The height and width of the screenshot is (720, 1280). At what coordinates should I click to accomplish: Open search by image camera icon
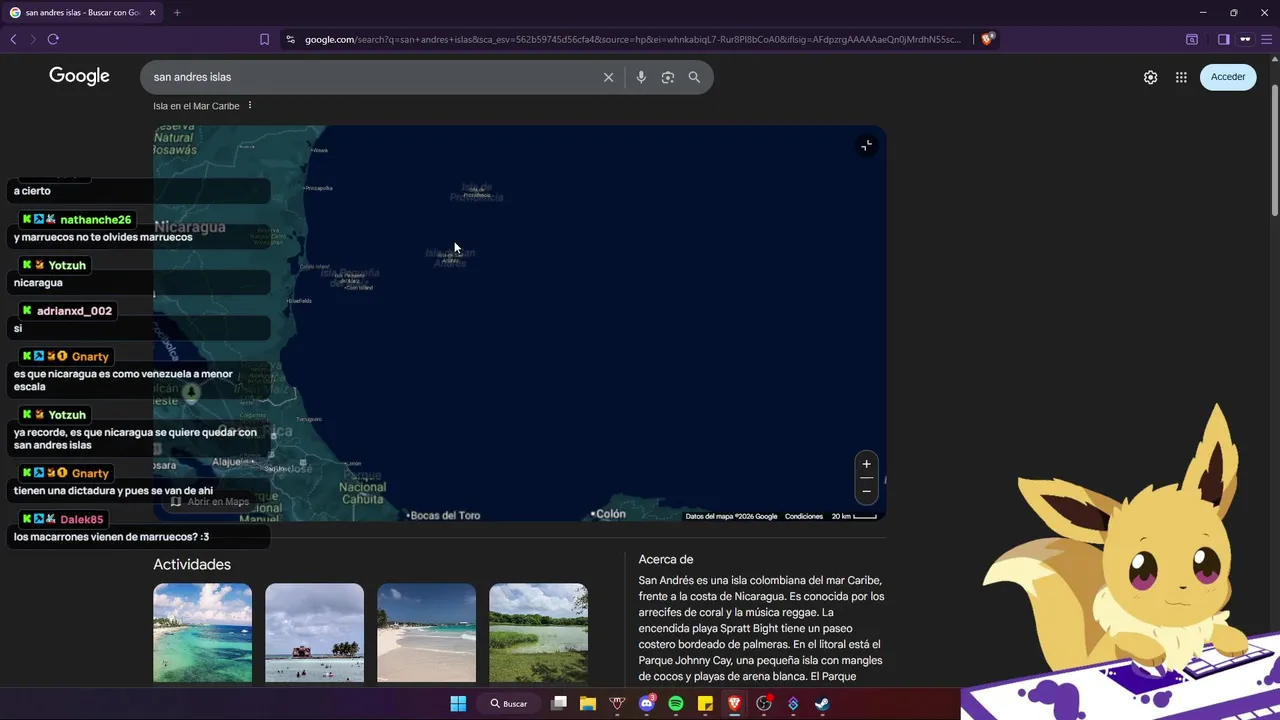(668, 77)
